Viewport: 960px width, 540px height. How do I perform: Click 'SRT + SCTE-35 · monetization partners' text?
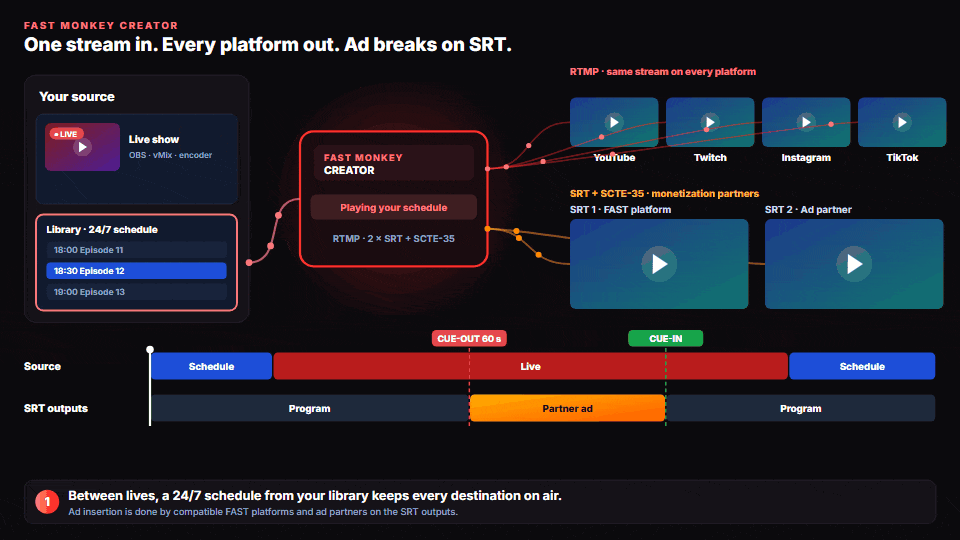664,193
